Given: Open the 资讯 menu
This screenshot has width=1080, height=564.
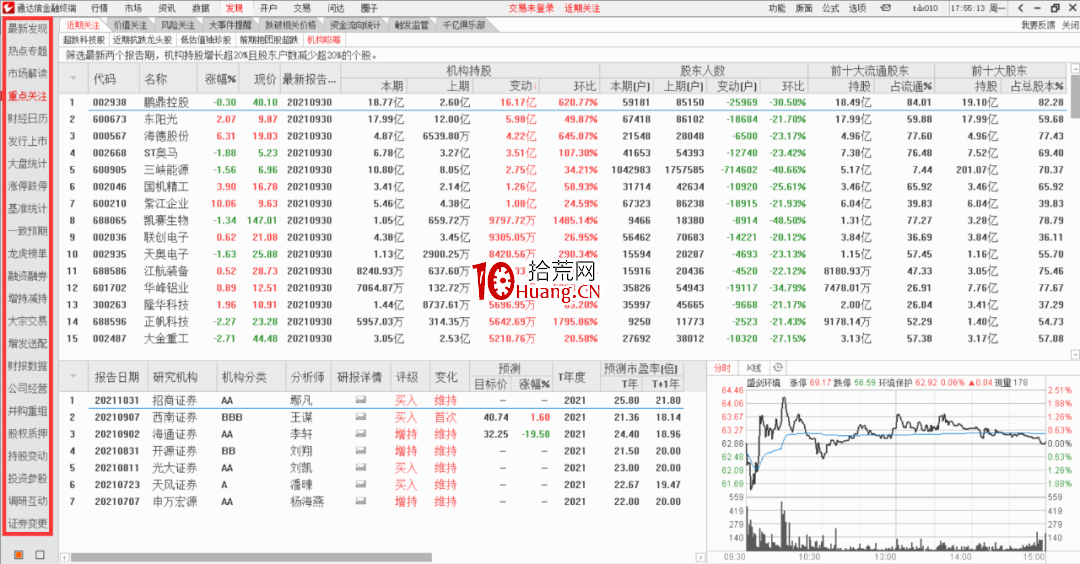Looking at the screenshot, I should pyautogui.click(x=167, y=8).
